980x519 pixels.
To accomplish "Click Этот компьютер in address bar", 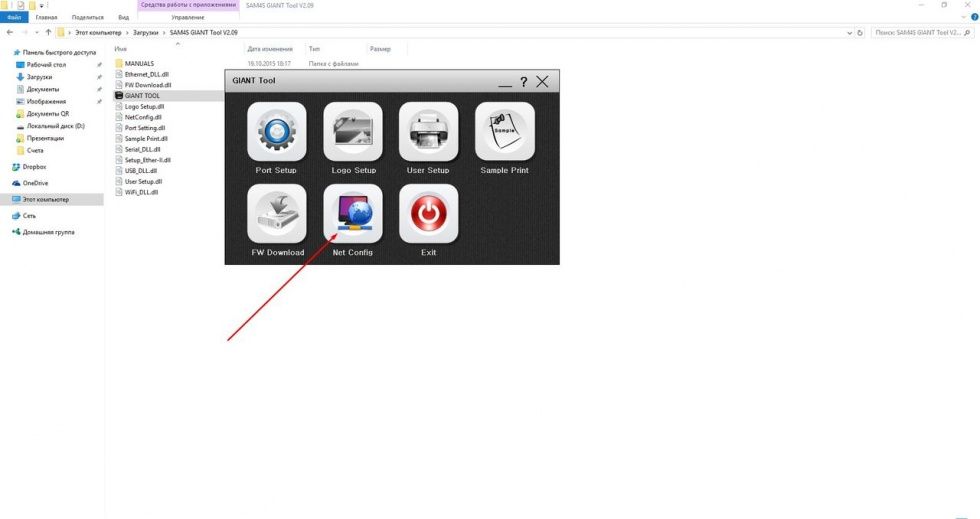I will 98,33.
